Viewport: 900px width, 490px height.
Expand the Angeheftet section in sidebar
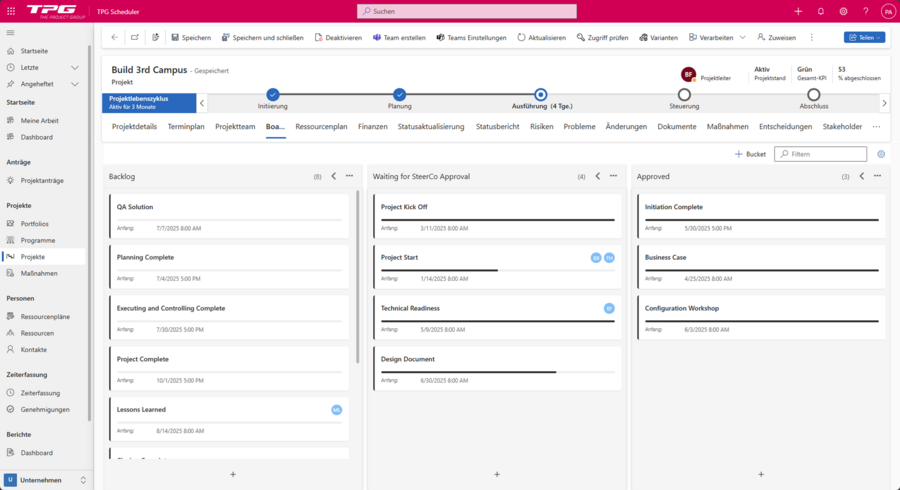tap(75, 84)
